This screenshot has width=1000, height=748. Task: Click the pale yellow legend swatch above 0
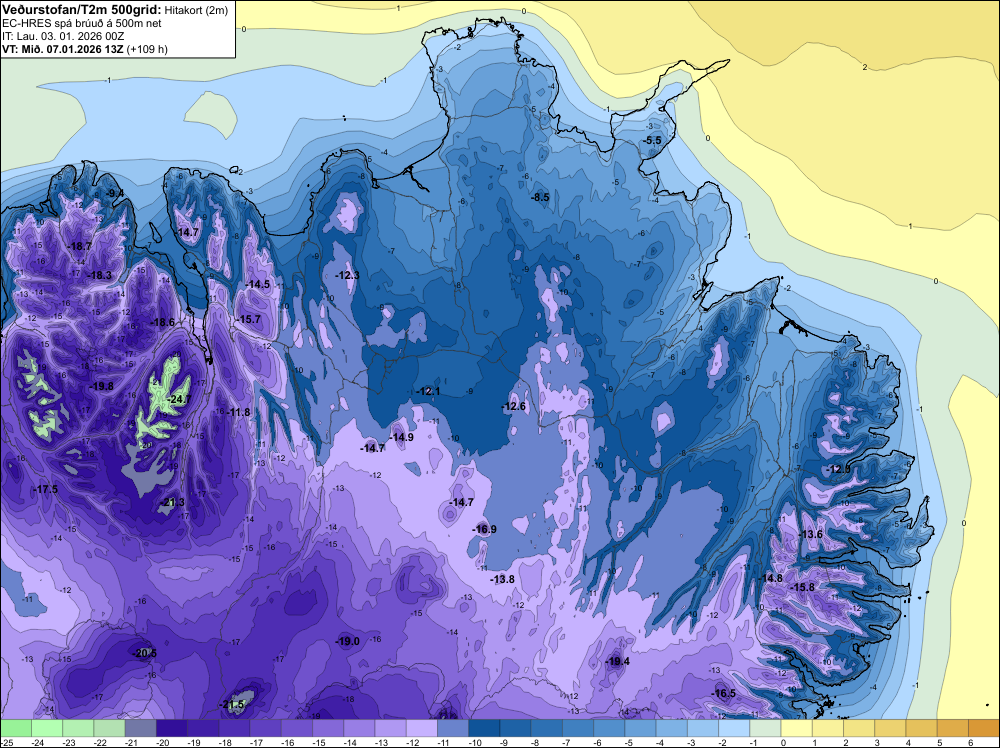797,728
